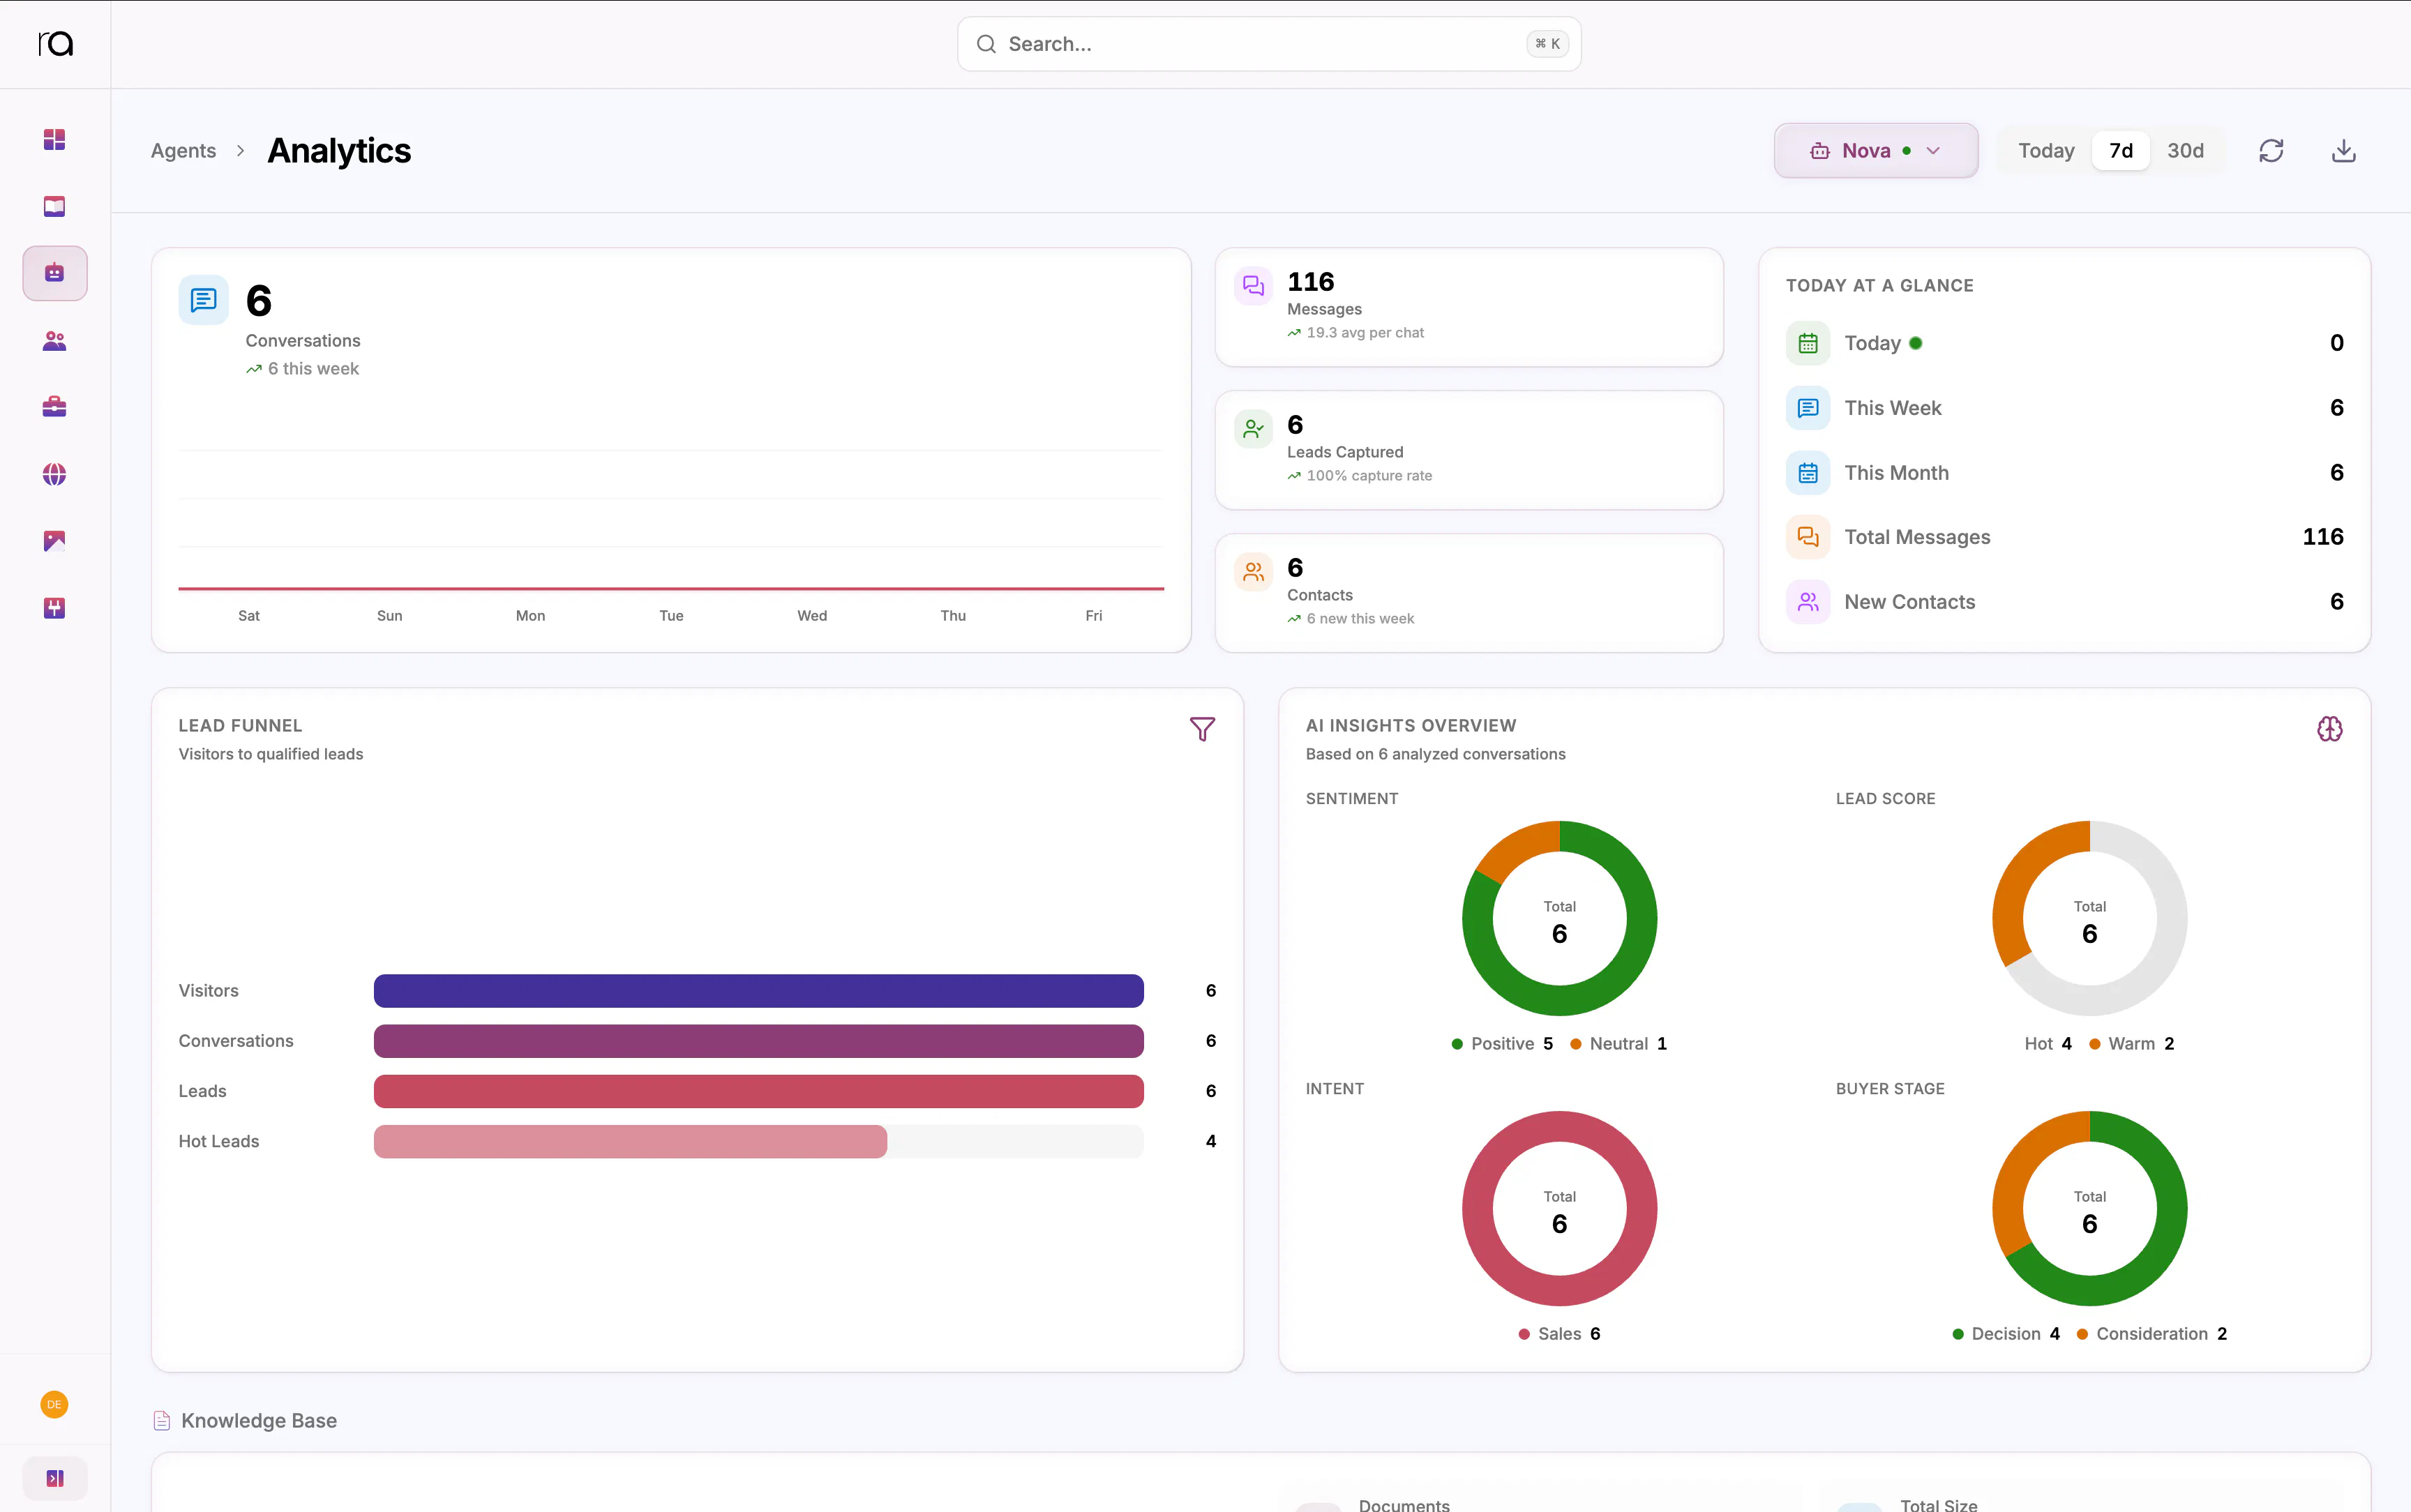Click the '100% capture rate' text
This screenshot has width=2411, height=1512.
click(x=1369, y=476)
